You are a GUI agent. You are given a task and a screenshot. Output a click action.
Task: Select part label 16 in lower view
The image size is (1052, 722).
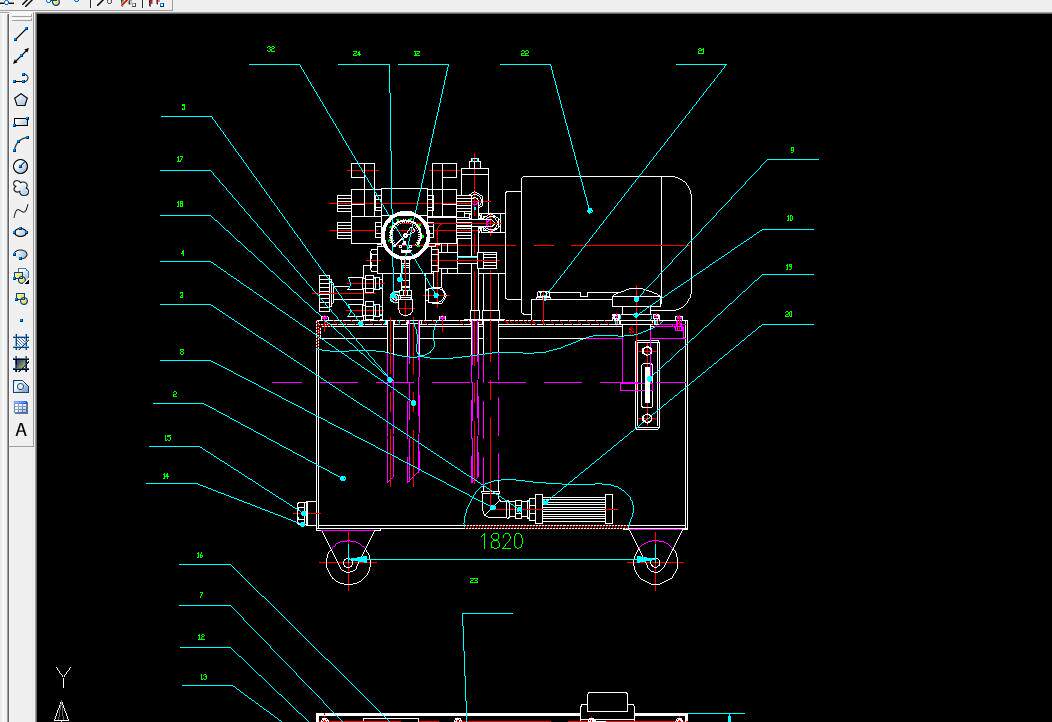(200, 555)
